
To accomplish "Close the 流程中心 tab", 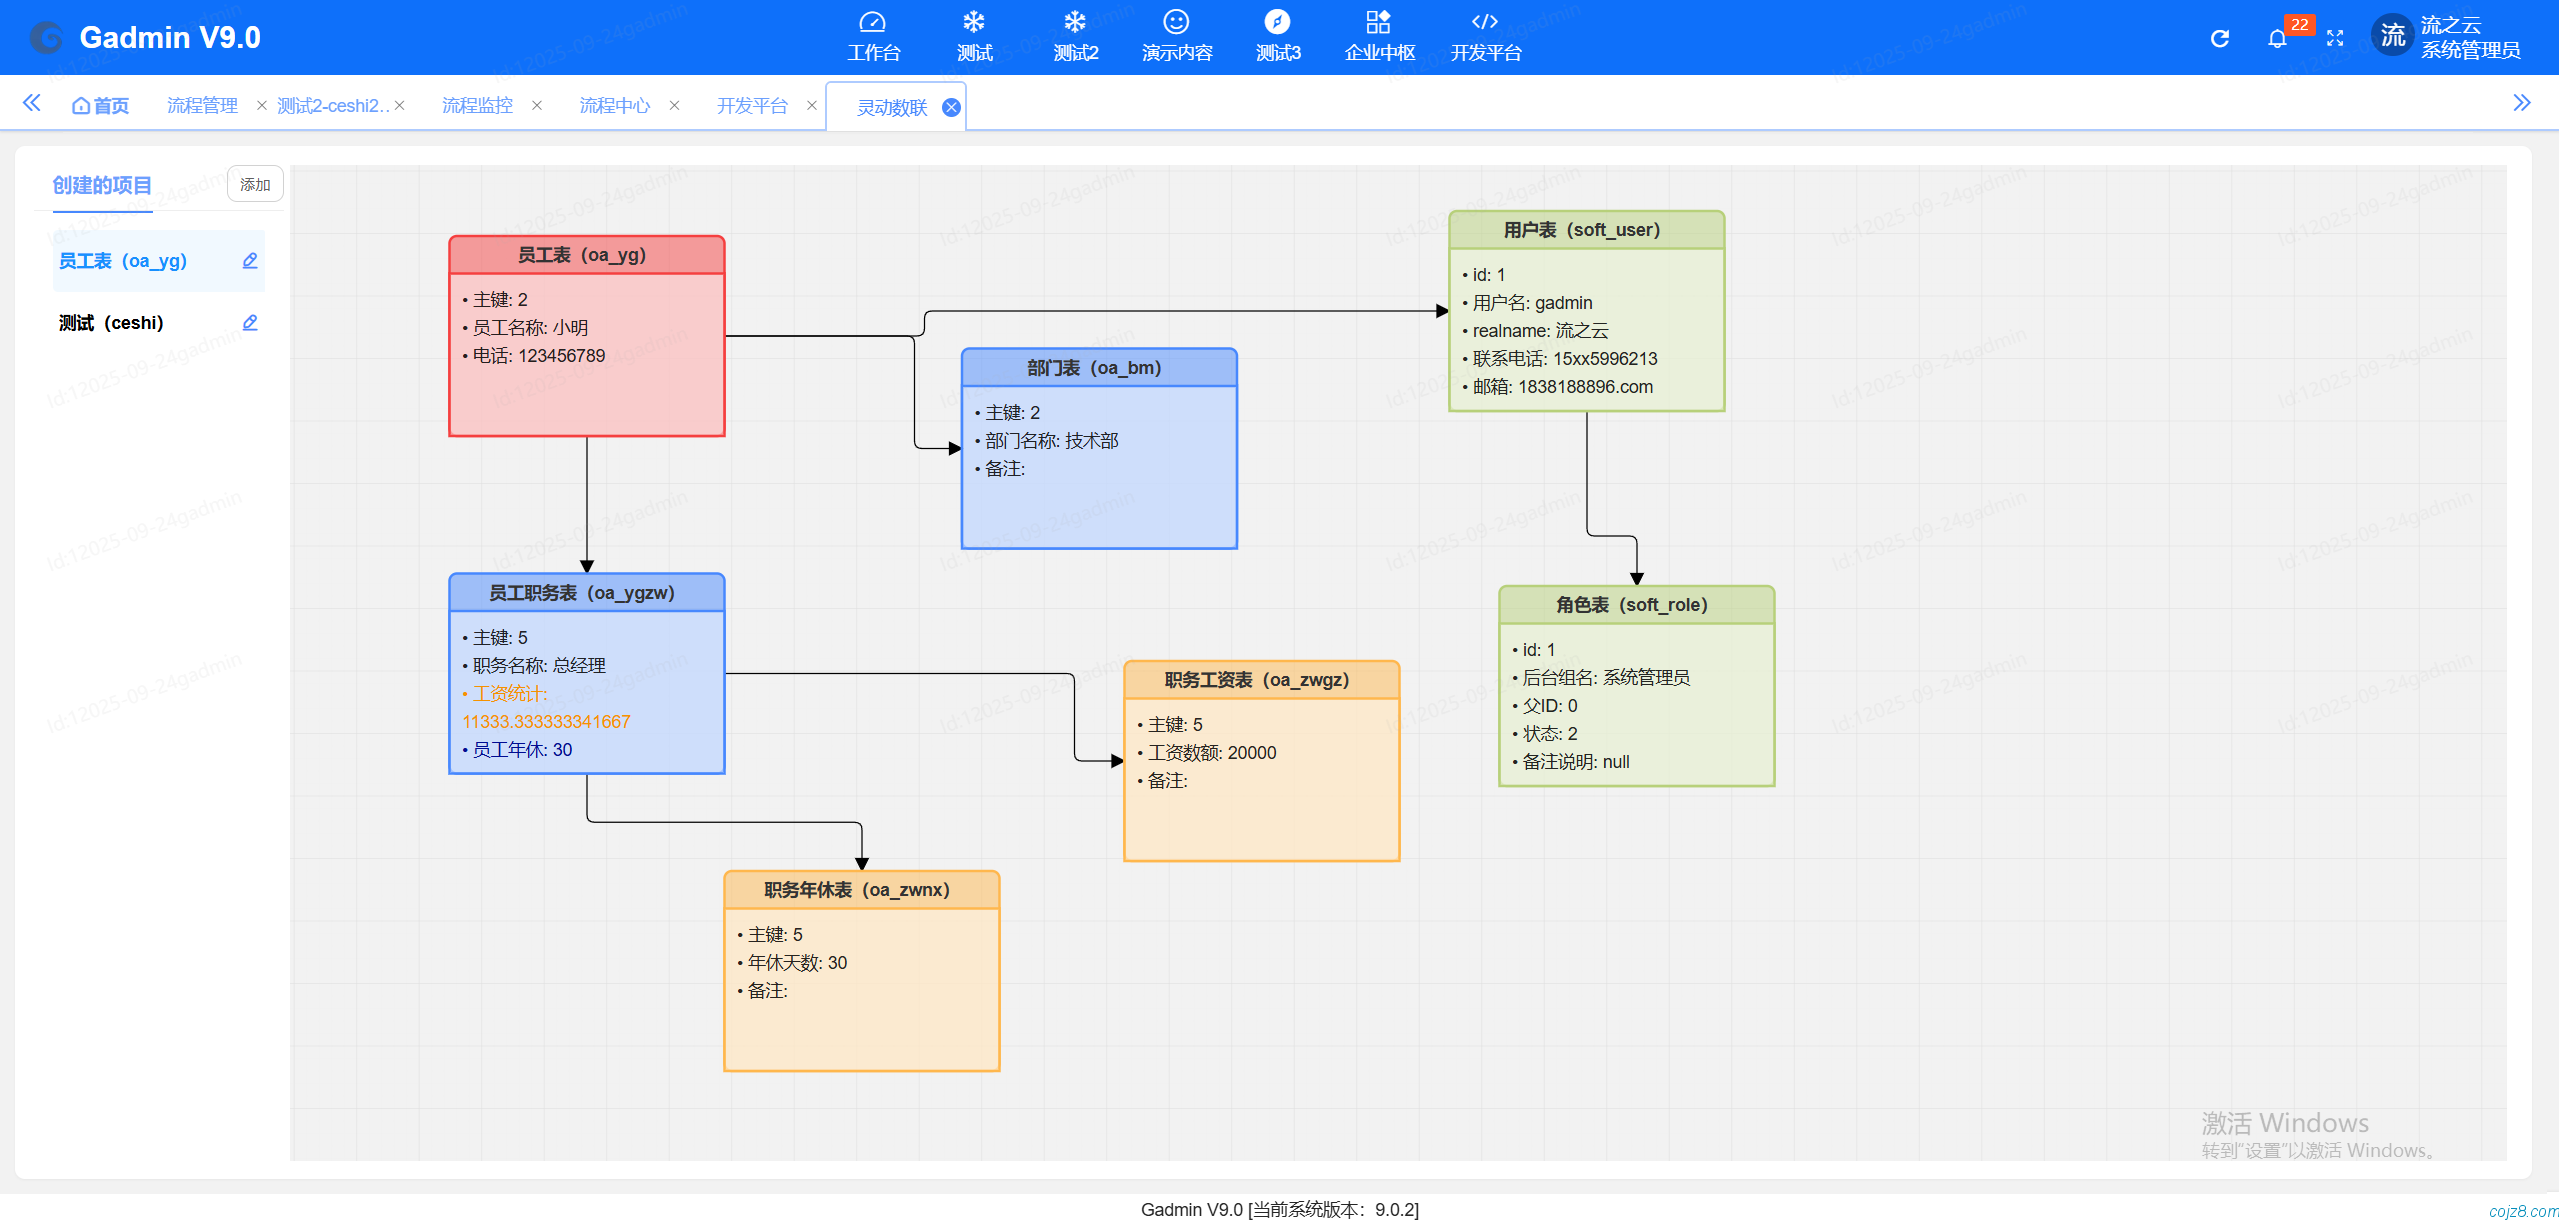I will 675,106.
